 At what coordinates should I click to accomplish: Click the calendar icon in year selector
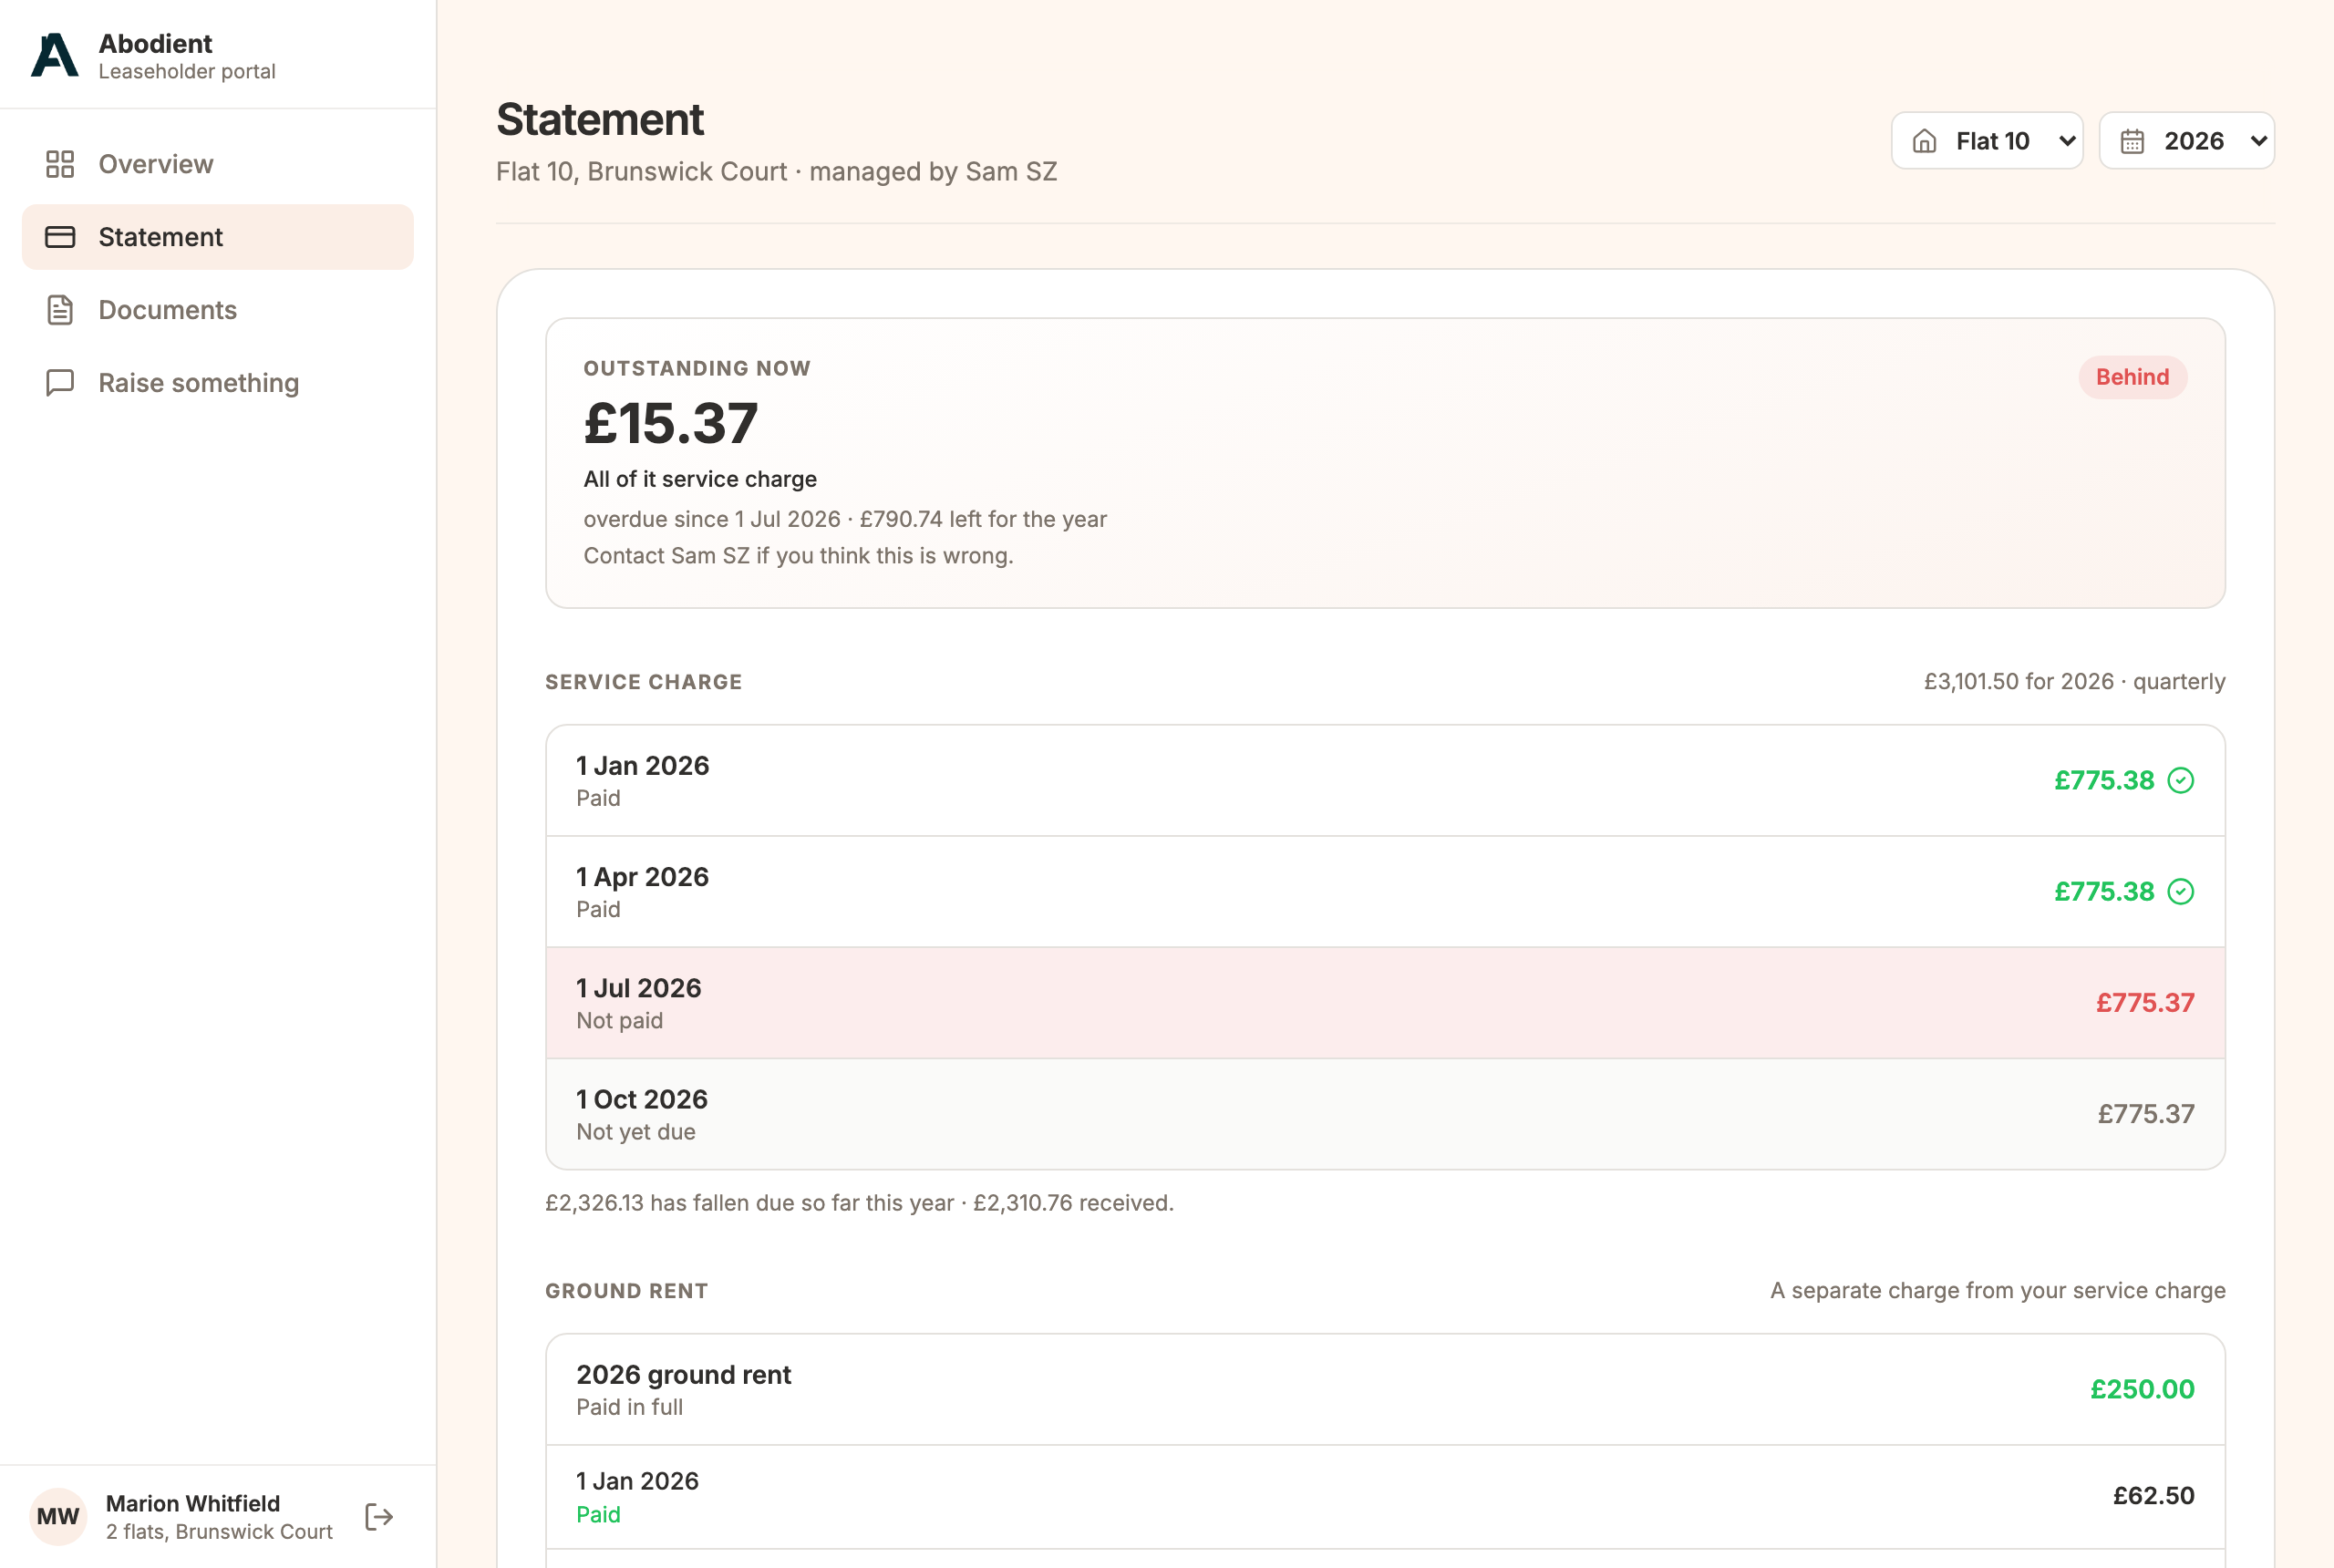coord(2133,141)
